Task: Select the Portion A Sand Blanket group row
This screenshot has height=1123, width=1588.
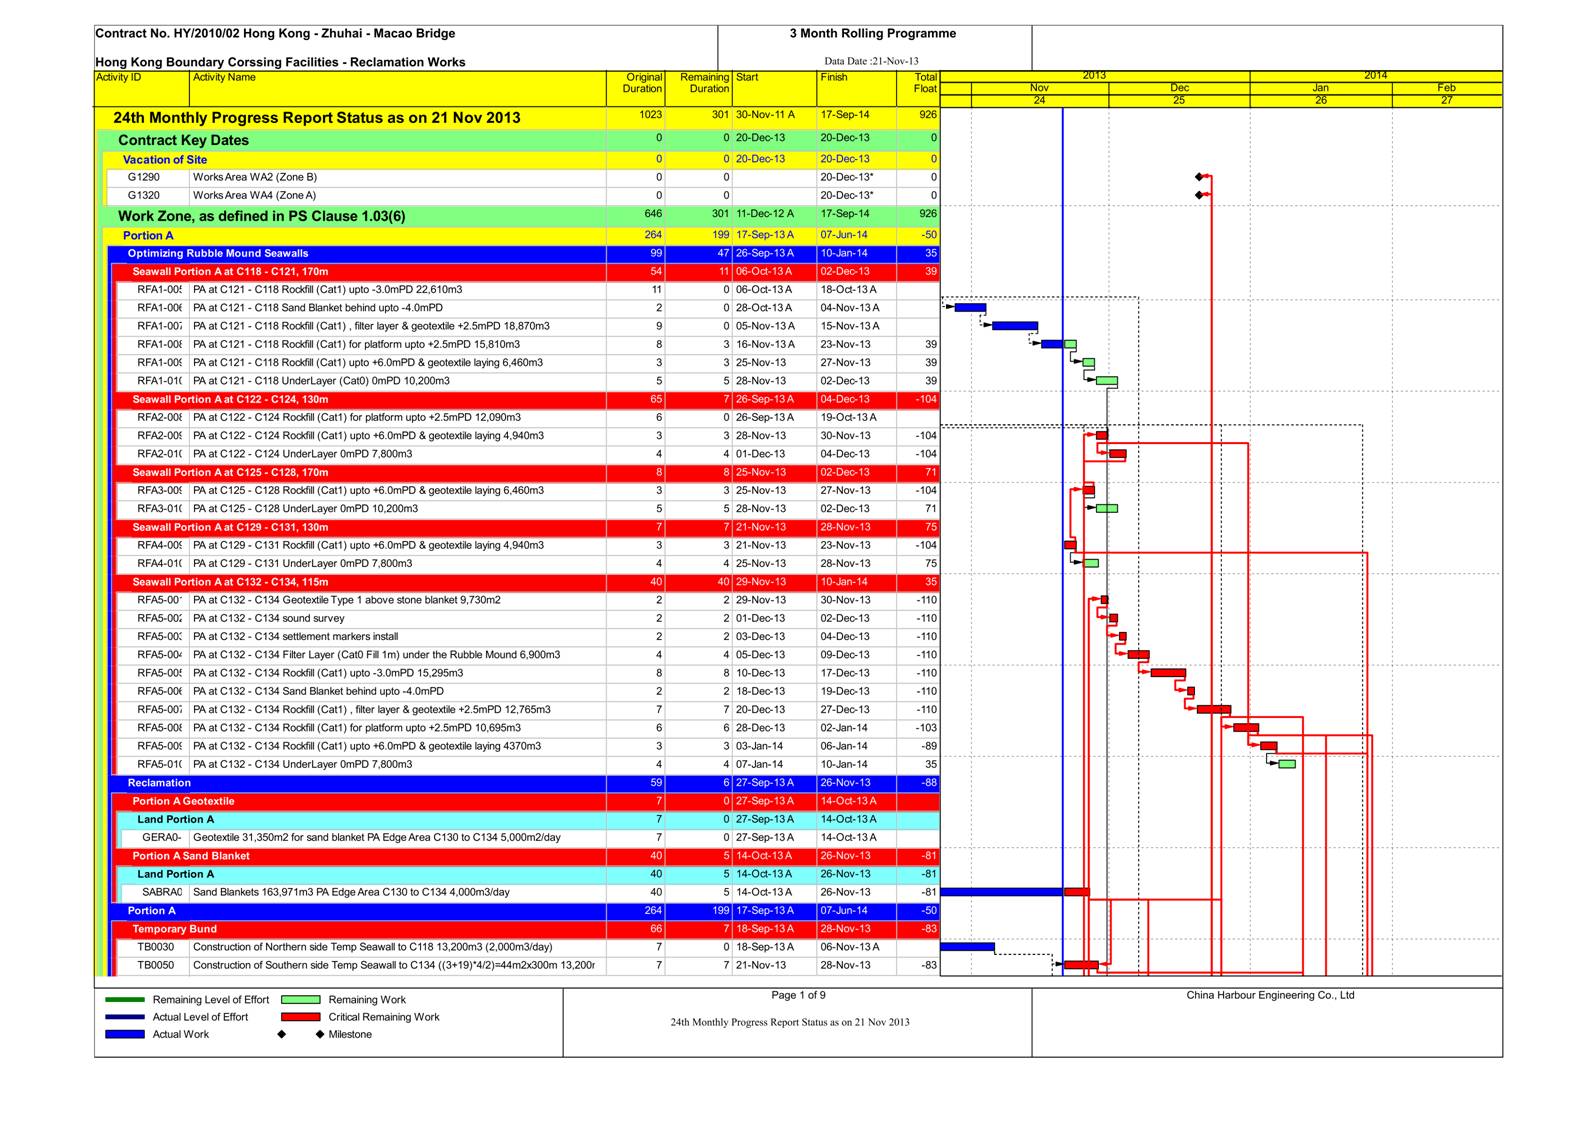Action: 526,856
